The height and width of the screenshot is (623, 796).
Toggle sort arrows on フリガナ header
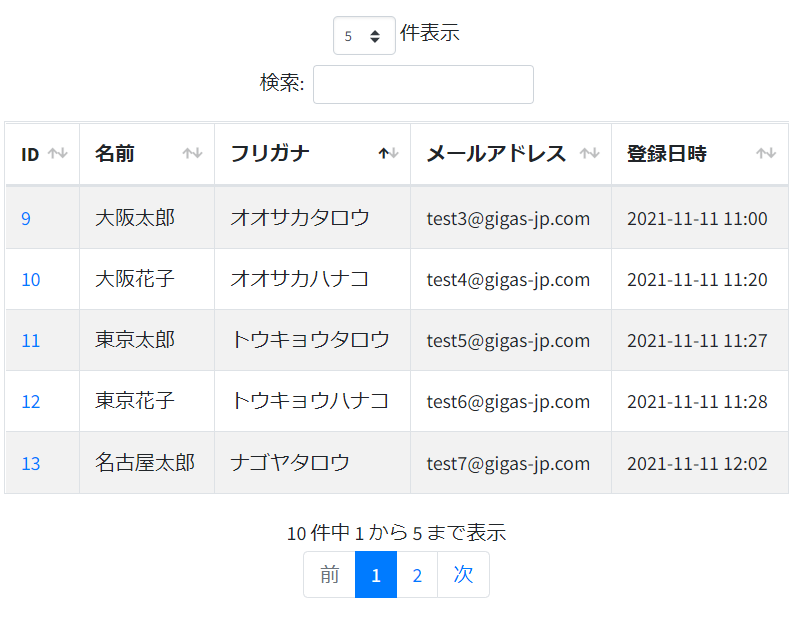pos(388,153)
